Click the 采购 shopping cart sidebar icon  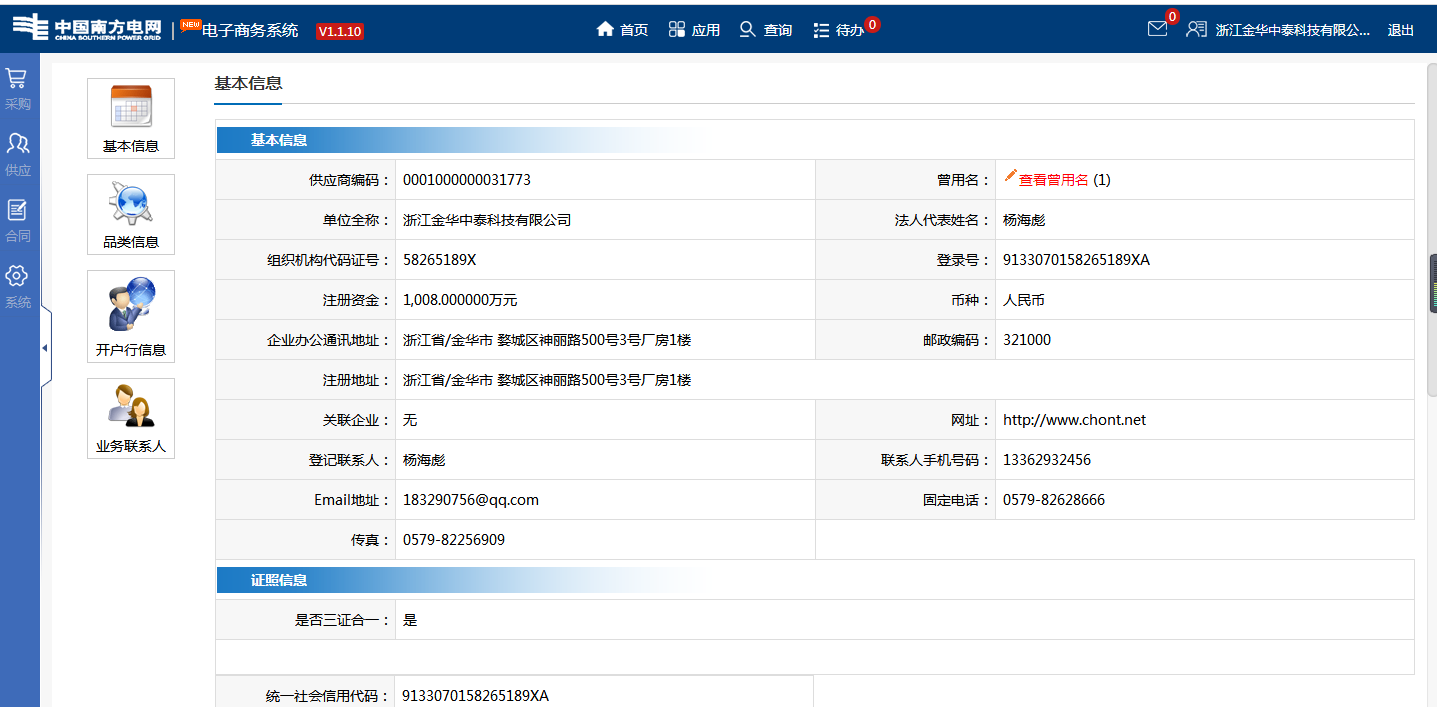click(17, 80)
